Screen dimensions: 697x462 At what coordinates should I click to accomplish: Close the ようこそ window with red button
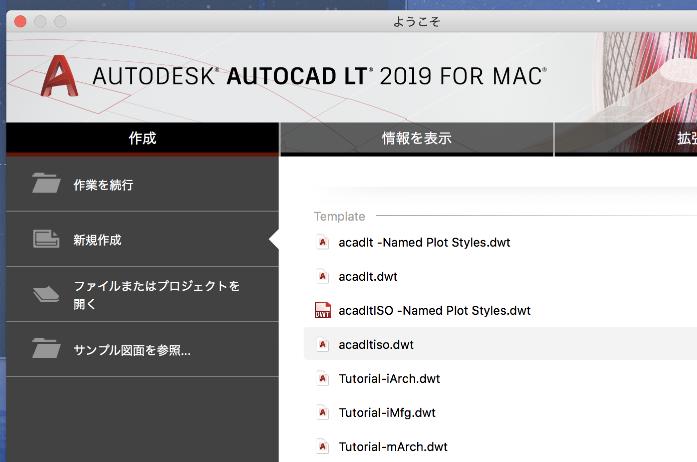click(x=20, y=21)
